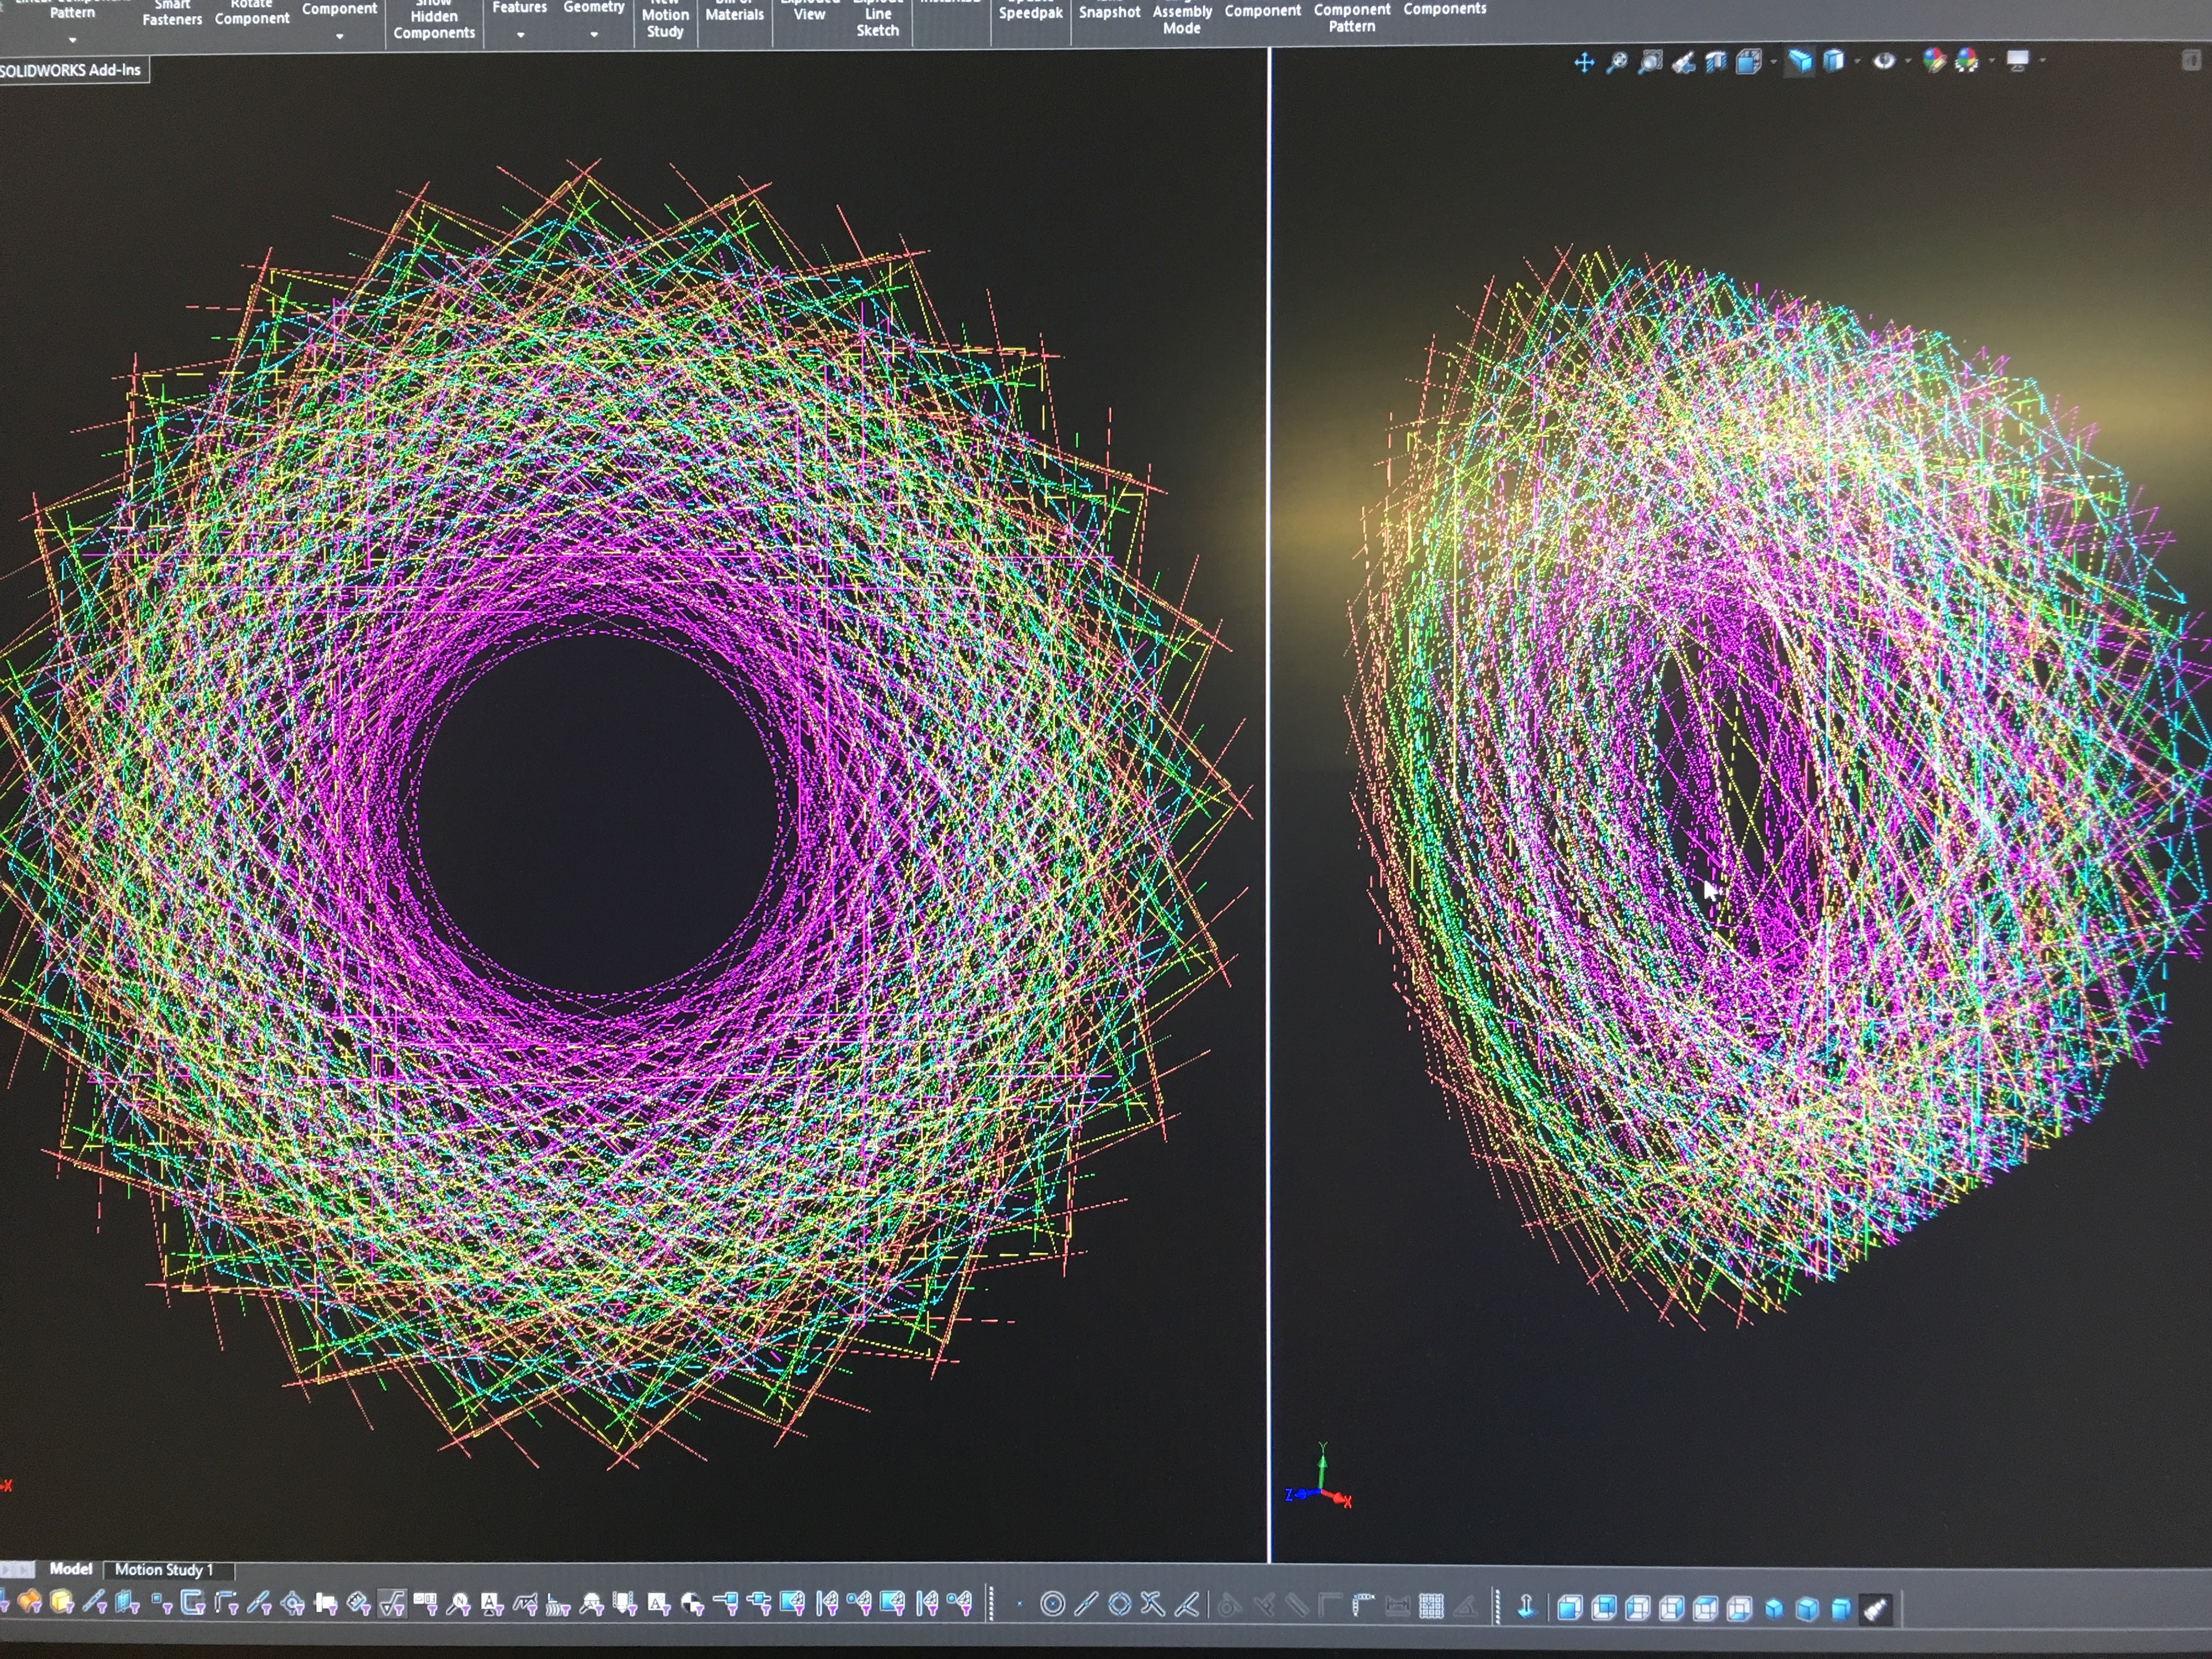Click quadrant points circle snap icon

coord(1120,1604)
